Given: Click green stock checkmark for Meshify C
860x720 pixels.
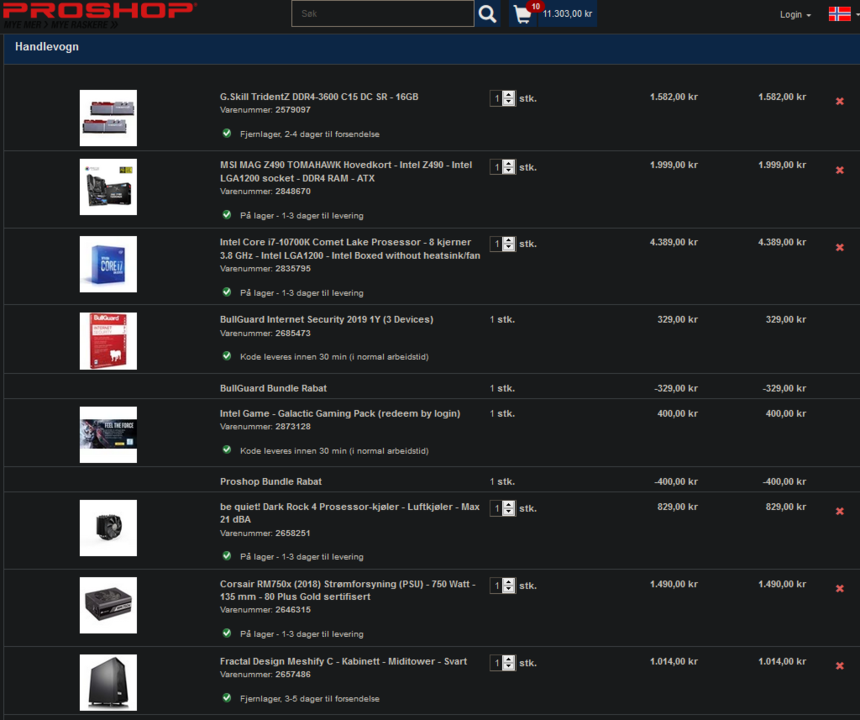Looking at the screenshot, I should click(x=227, y=698).
